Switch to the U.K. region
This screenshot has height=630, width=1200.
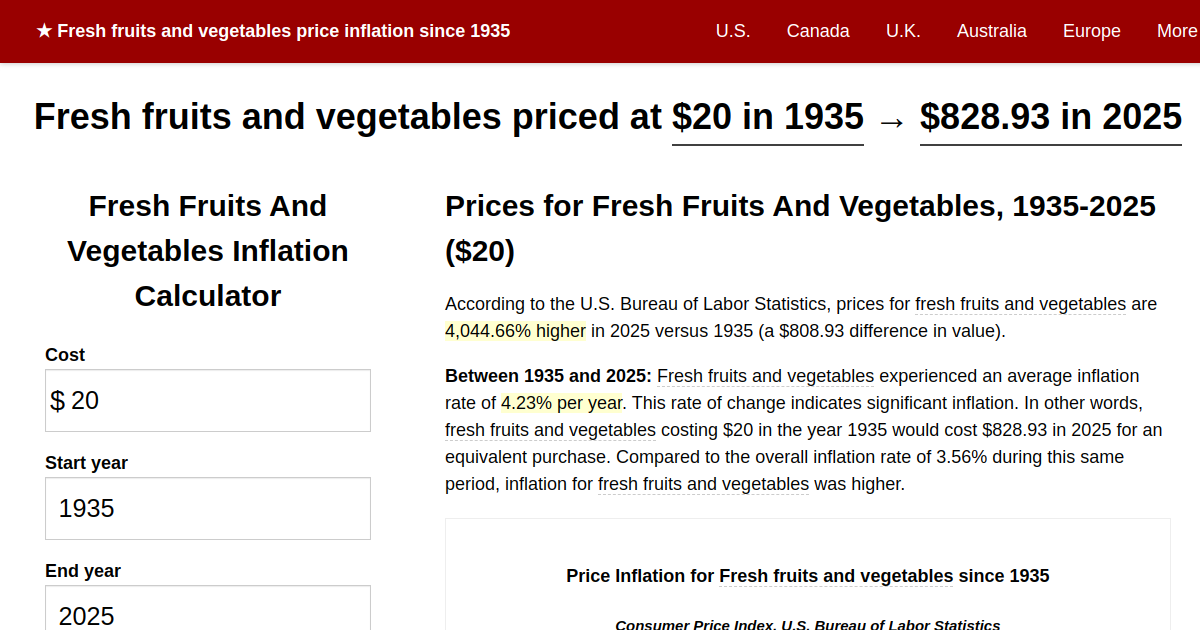click(903, 31)
